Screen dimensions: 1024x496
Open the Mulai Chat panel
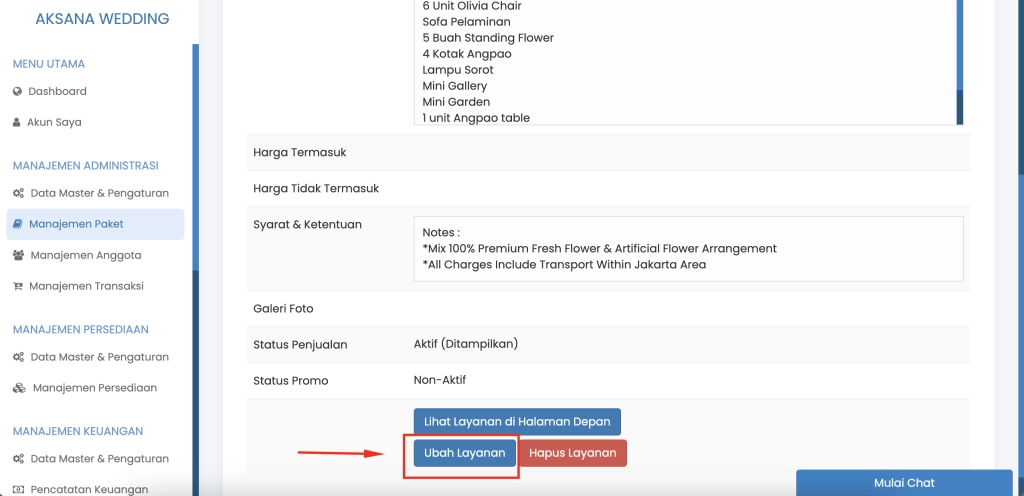tap(904, 483)
